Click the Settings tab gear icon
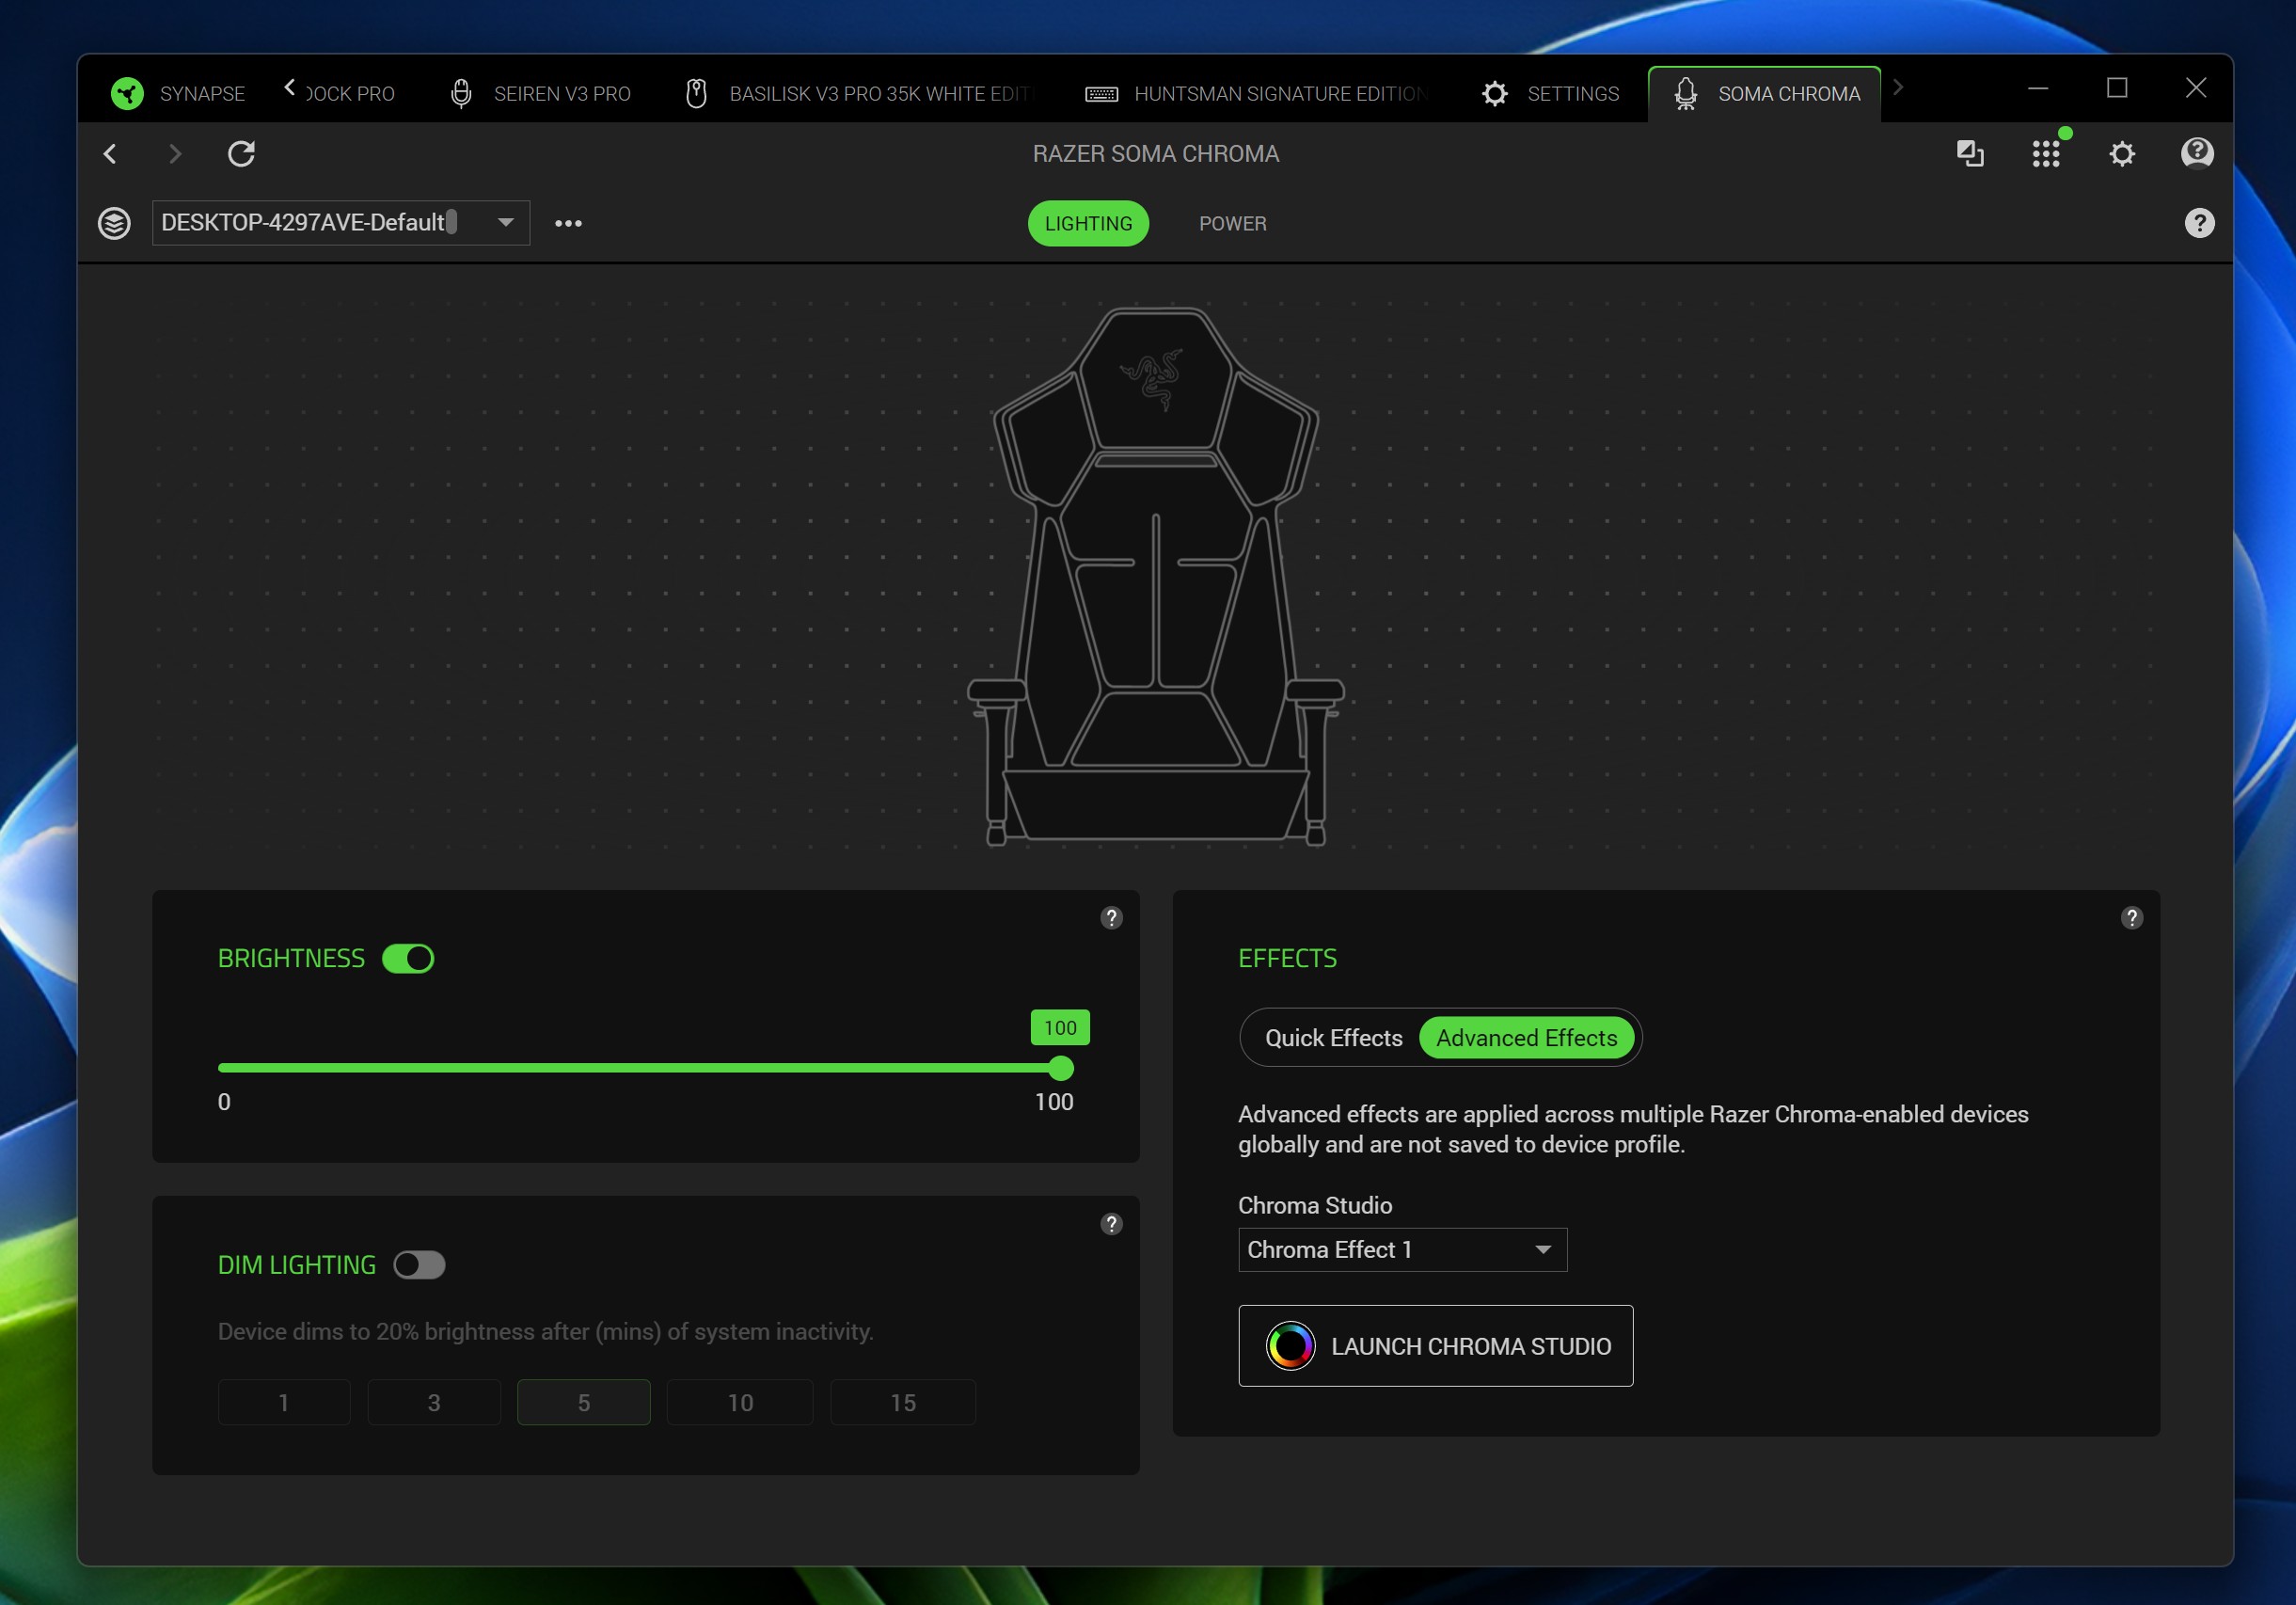The height and width of the screenshot is (1605, 2296). [1495, 94]
